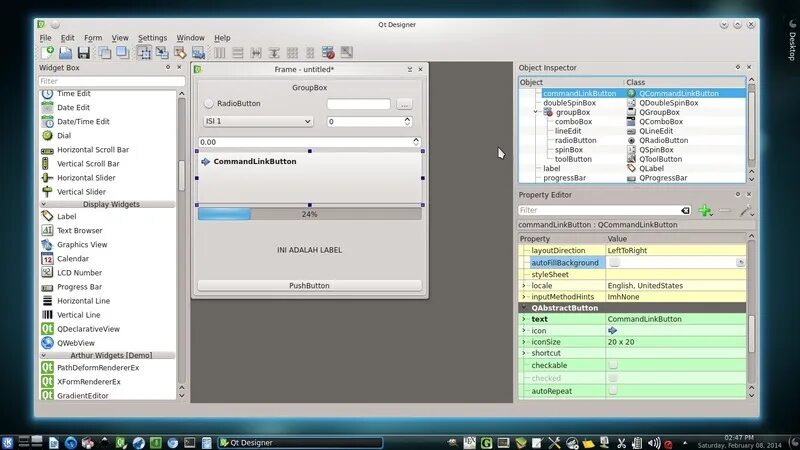800x450 pixels.
Task: Click the CommandLinkButton on the form
Action: pos(309,178)
